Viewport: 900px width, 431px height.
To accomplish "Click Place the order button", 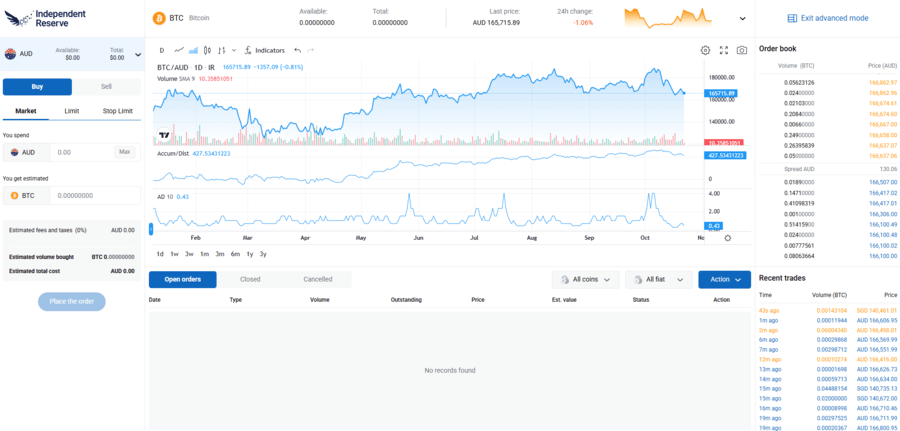I will (72, 301).
